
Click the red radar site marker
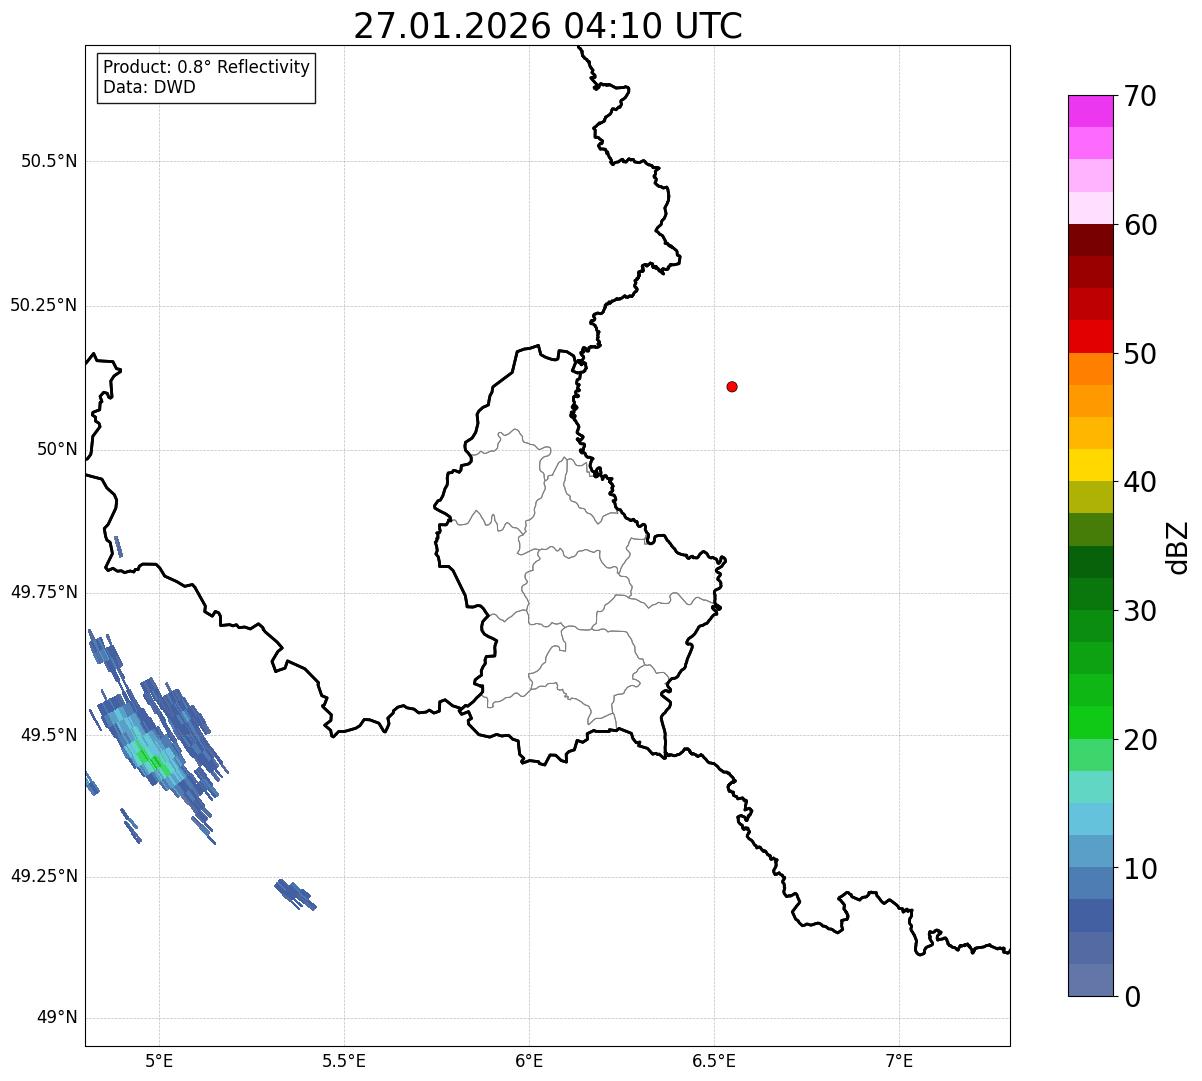[x=732, y=386]
